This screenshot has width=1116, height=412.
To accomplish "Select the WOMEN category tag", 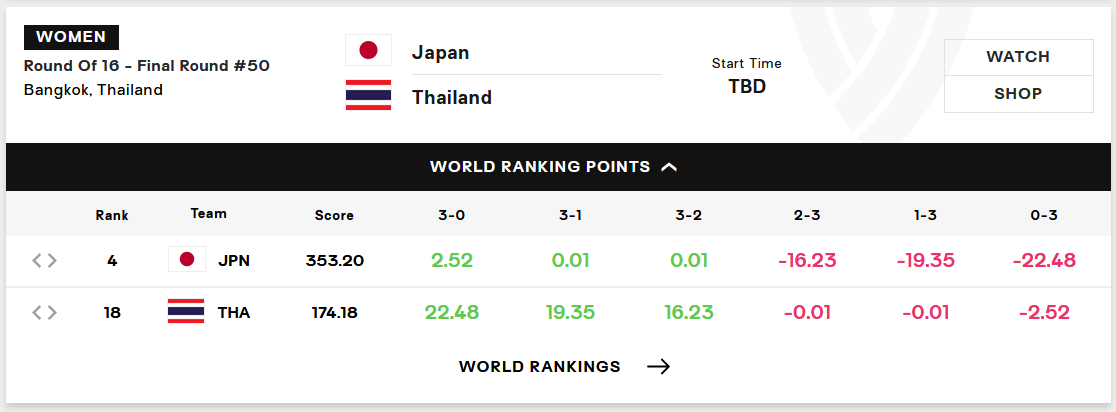I will click(71, 37).
